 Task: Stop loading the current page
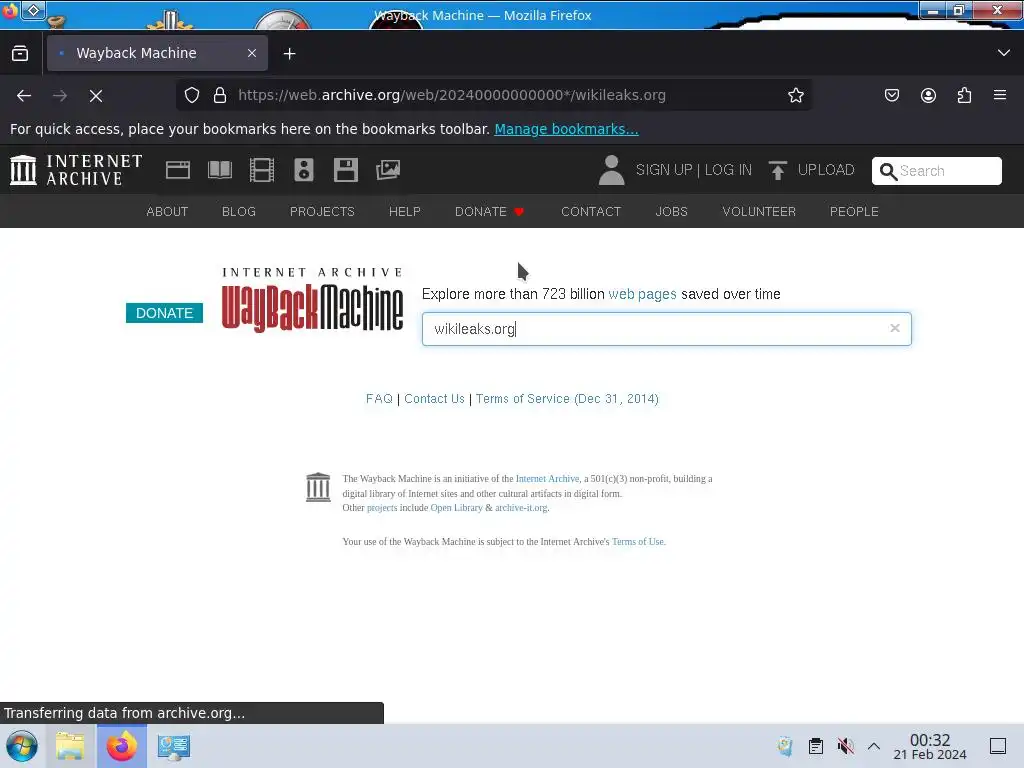(x=96, y=95)
